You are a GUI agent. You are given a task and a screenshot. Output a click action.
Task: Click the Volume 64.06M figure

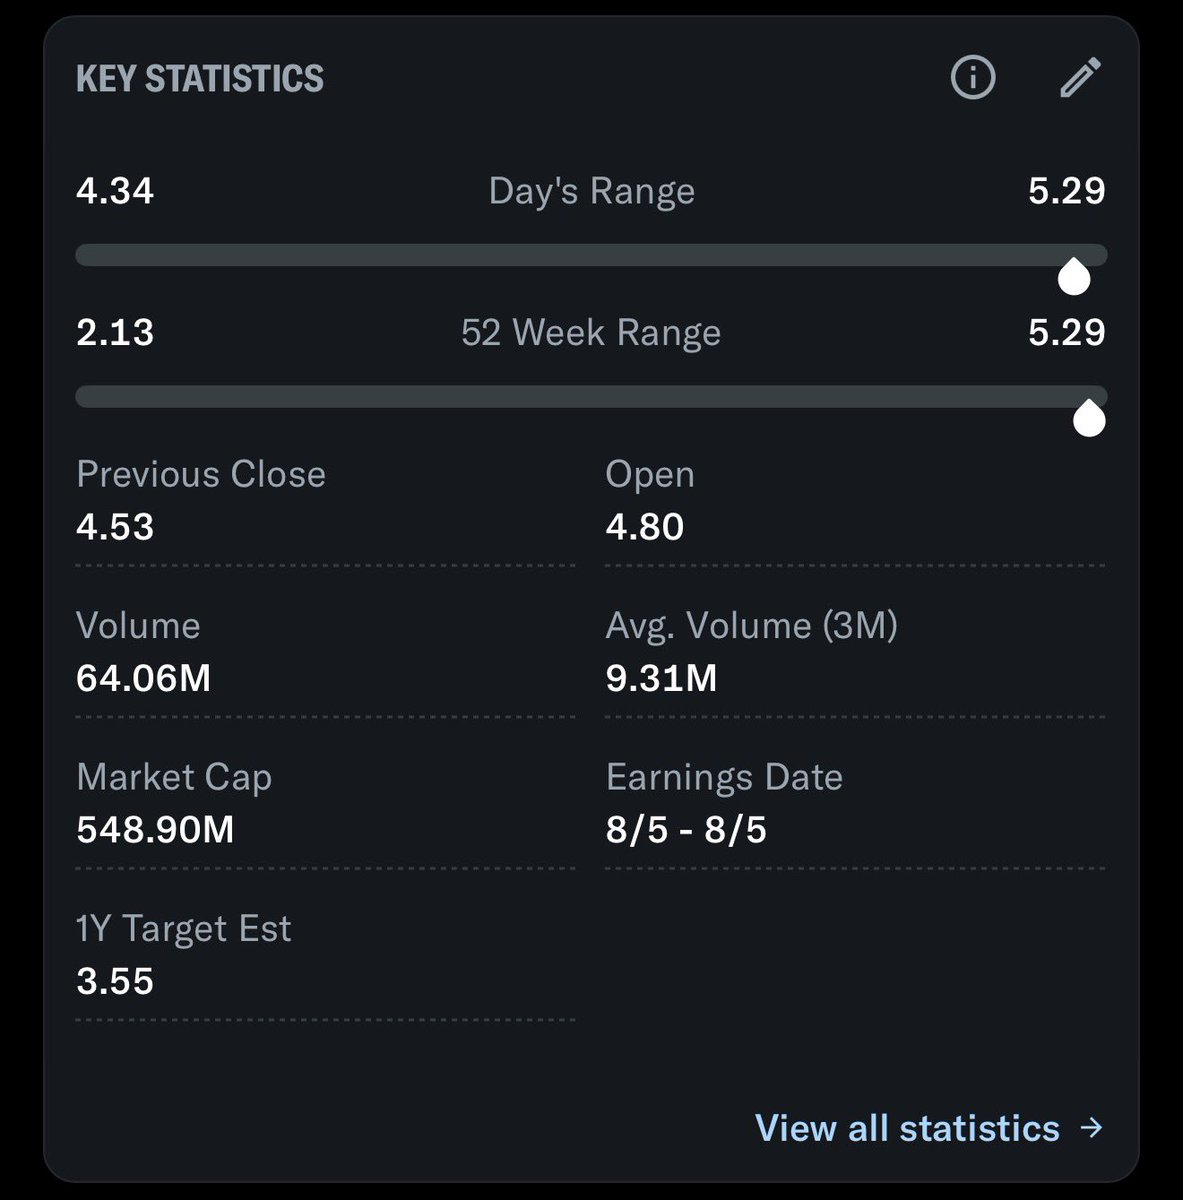coord(144,678)
